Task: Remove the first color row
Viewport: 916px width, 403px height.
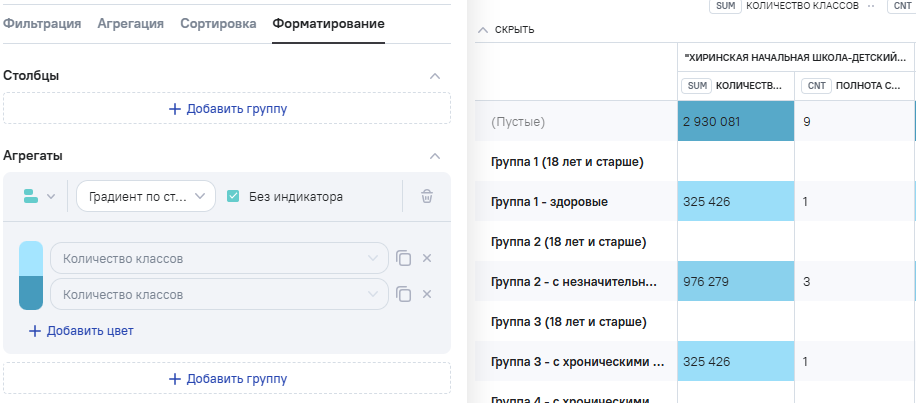Action: pos(427,259)
